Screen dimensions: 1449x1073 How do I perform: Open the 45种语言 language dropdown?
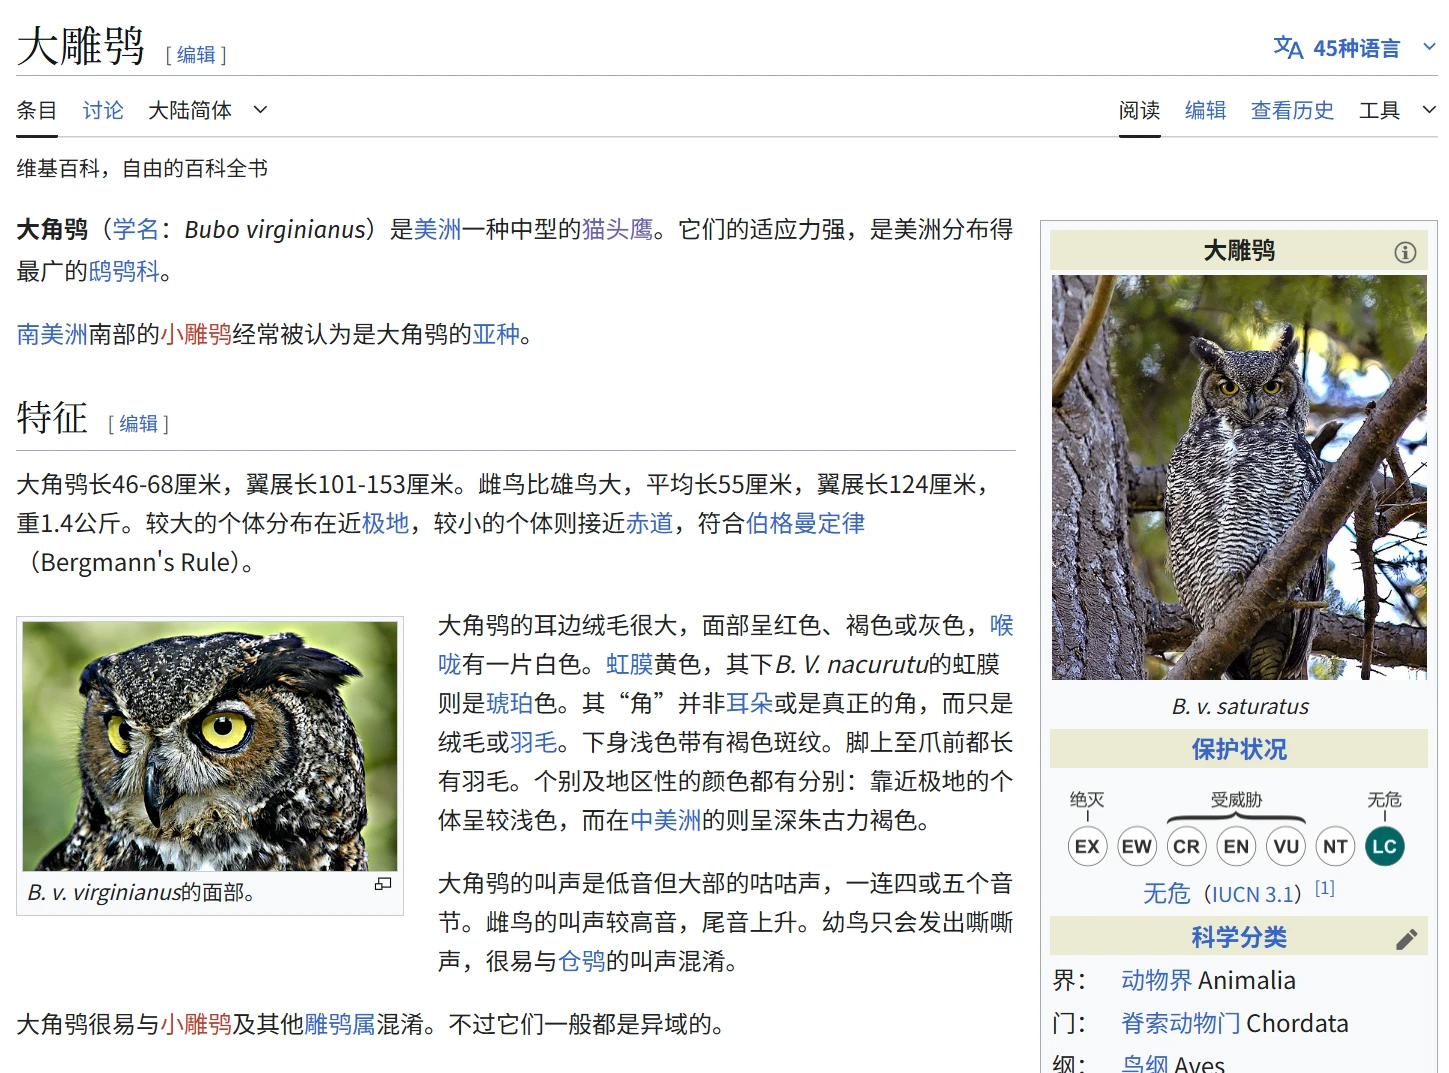click(x=1356, y=48)
